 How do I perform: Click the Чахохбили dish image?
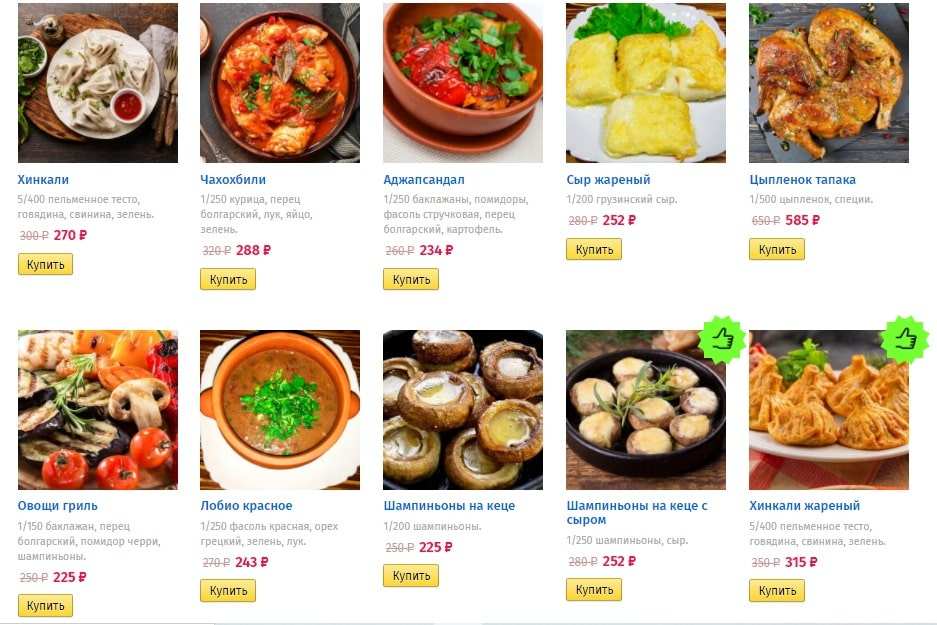pos(280,82)
